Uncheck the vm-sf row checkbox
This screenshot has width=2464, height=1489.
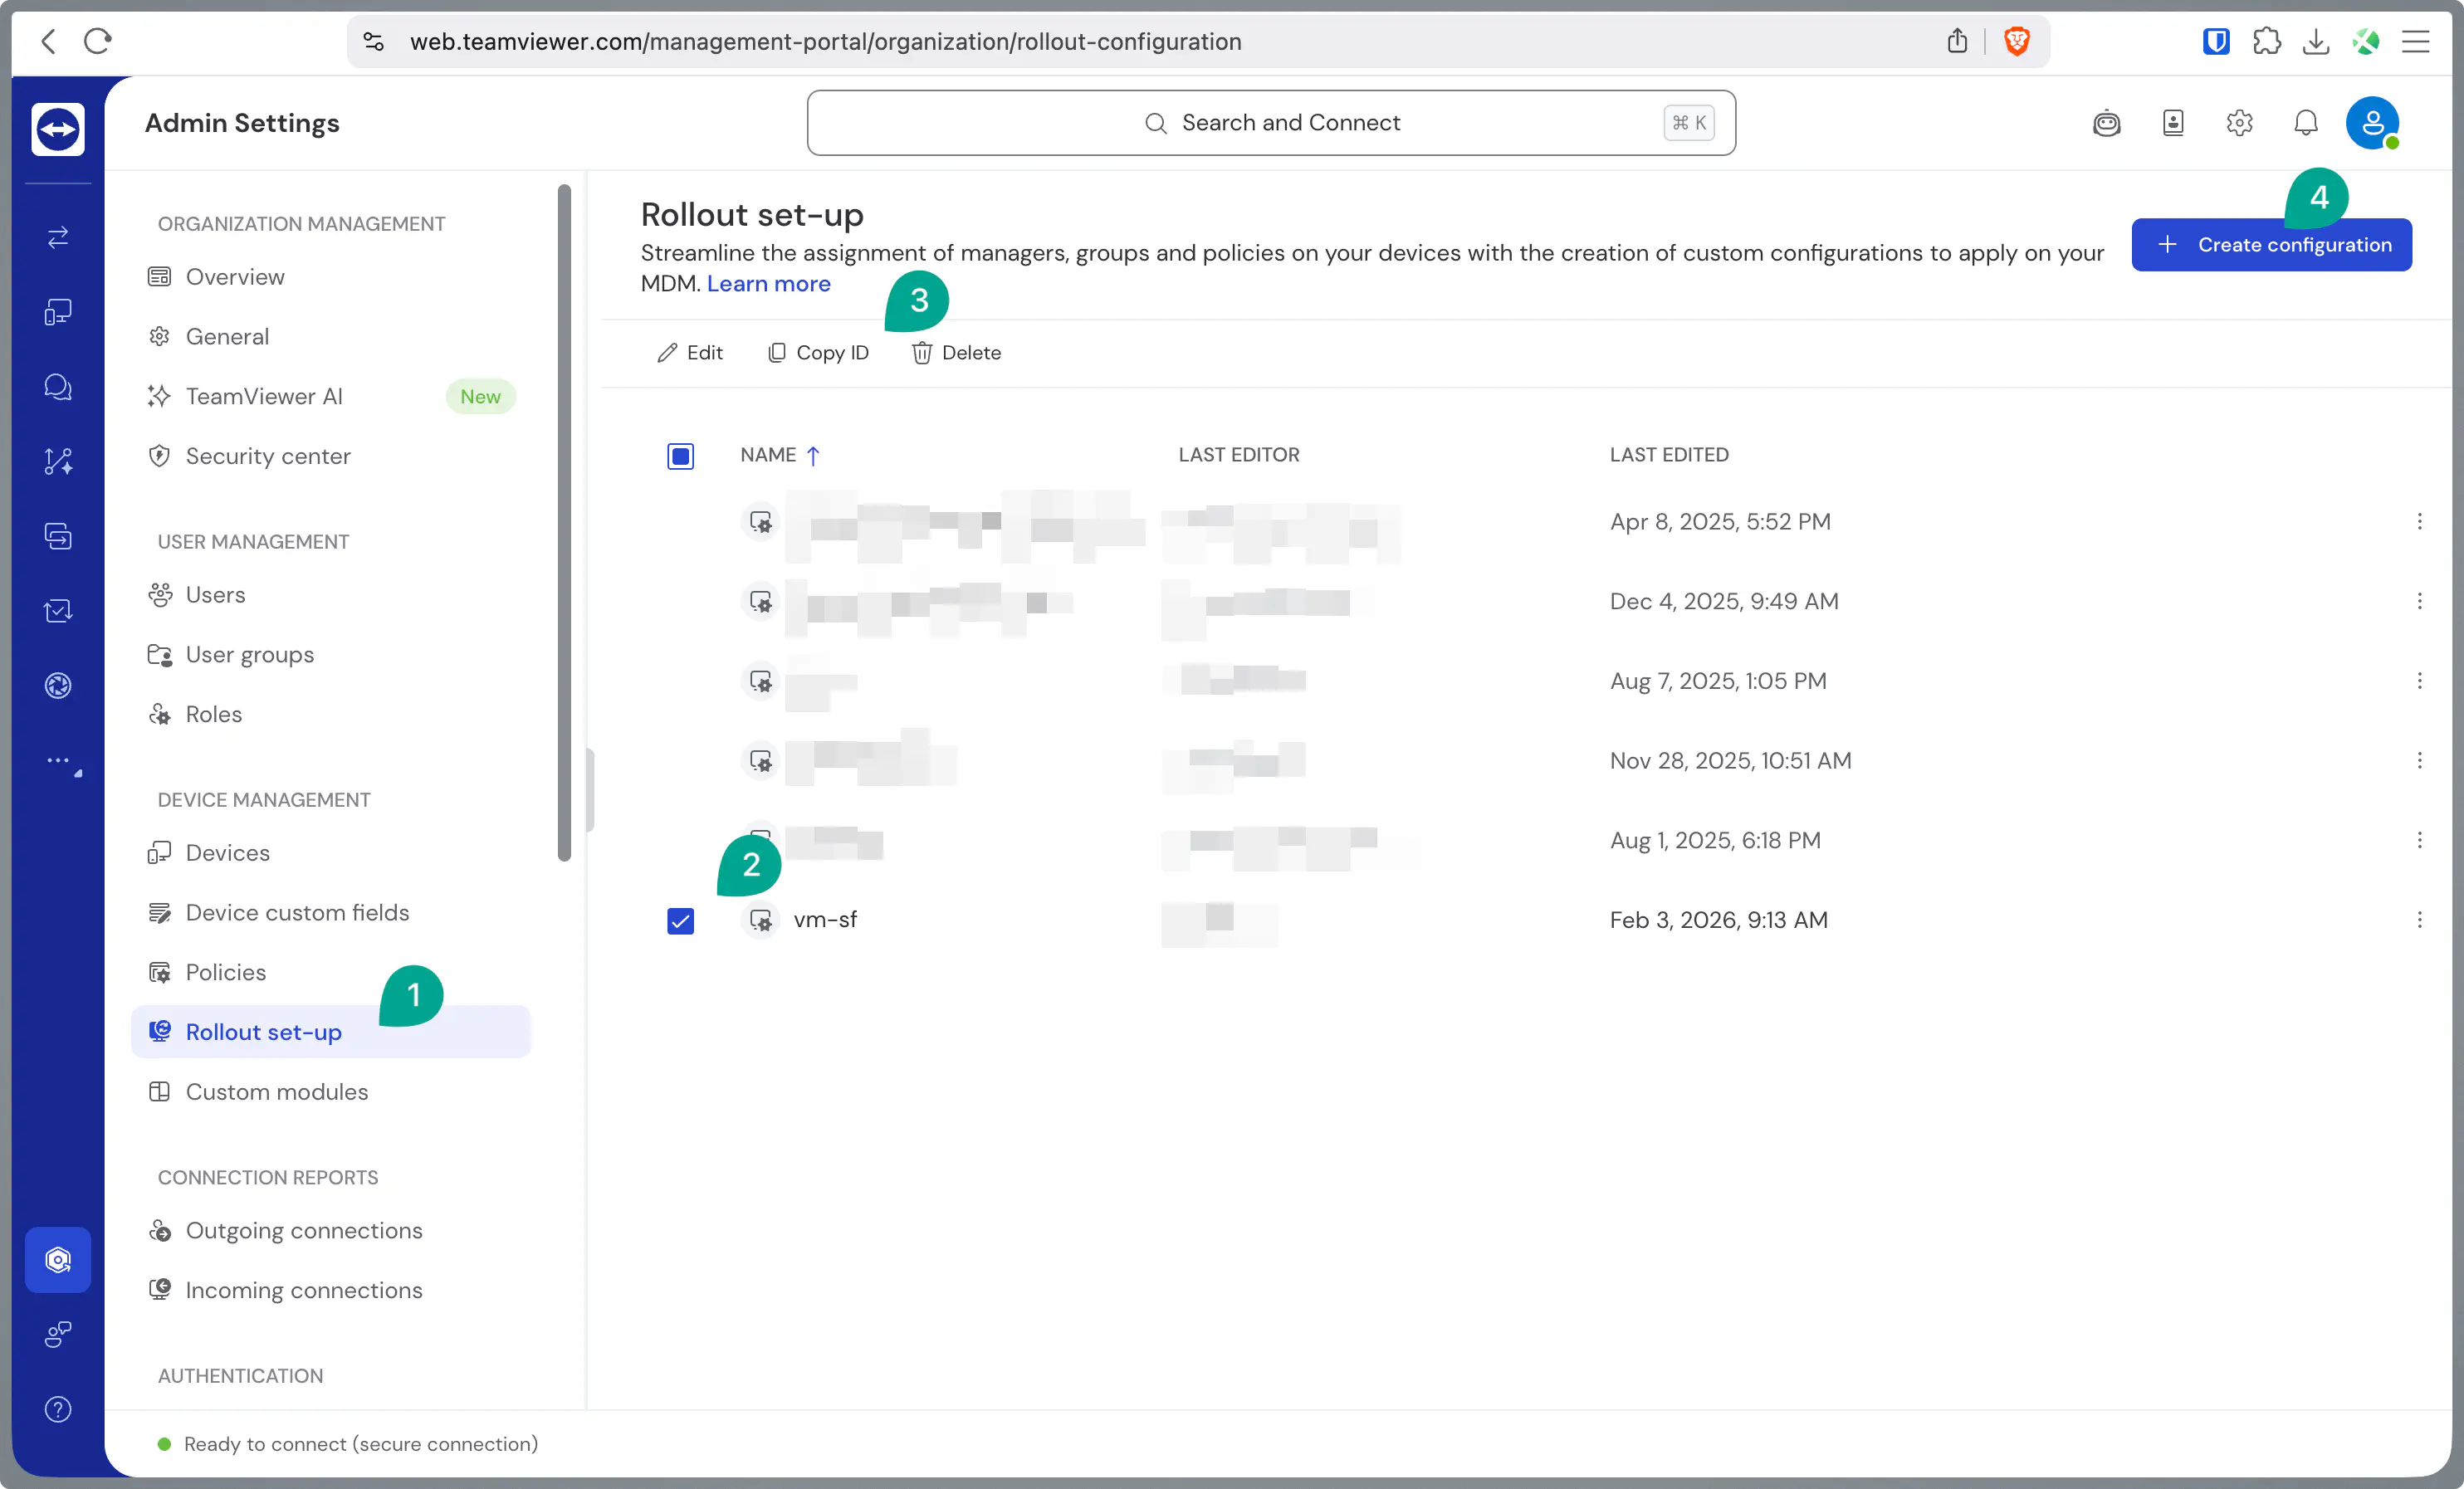[680, 920]
